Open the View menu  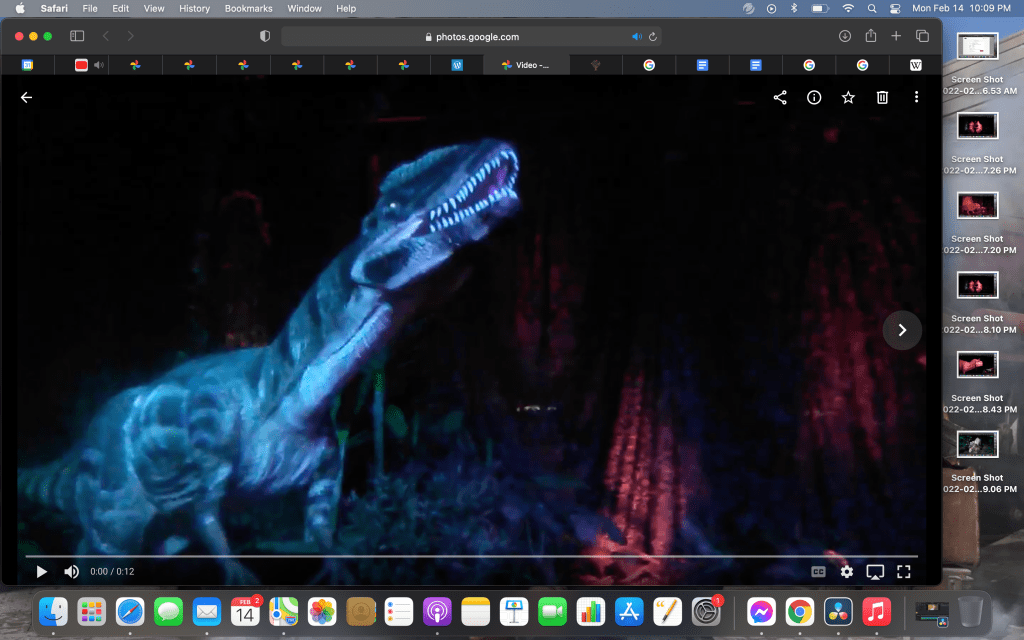point(154,8)
